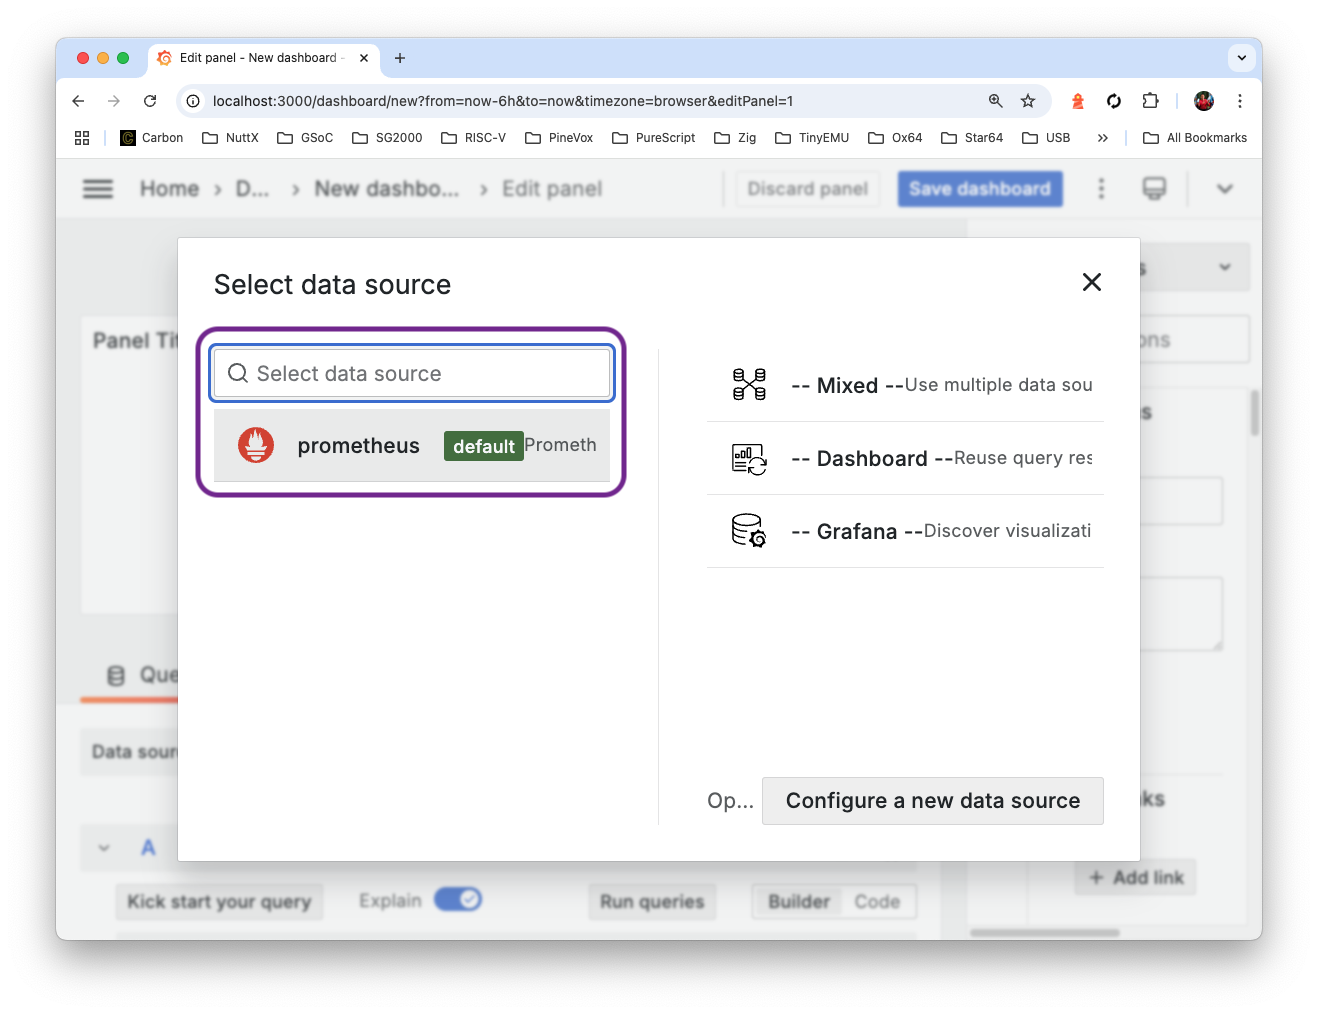Viewport: 1318px width, 1014px height.
Task: Go to Home breadcrumb
Action: [169, 188]
